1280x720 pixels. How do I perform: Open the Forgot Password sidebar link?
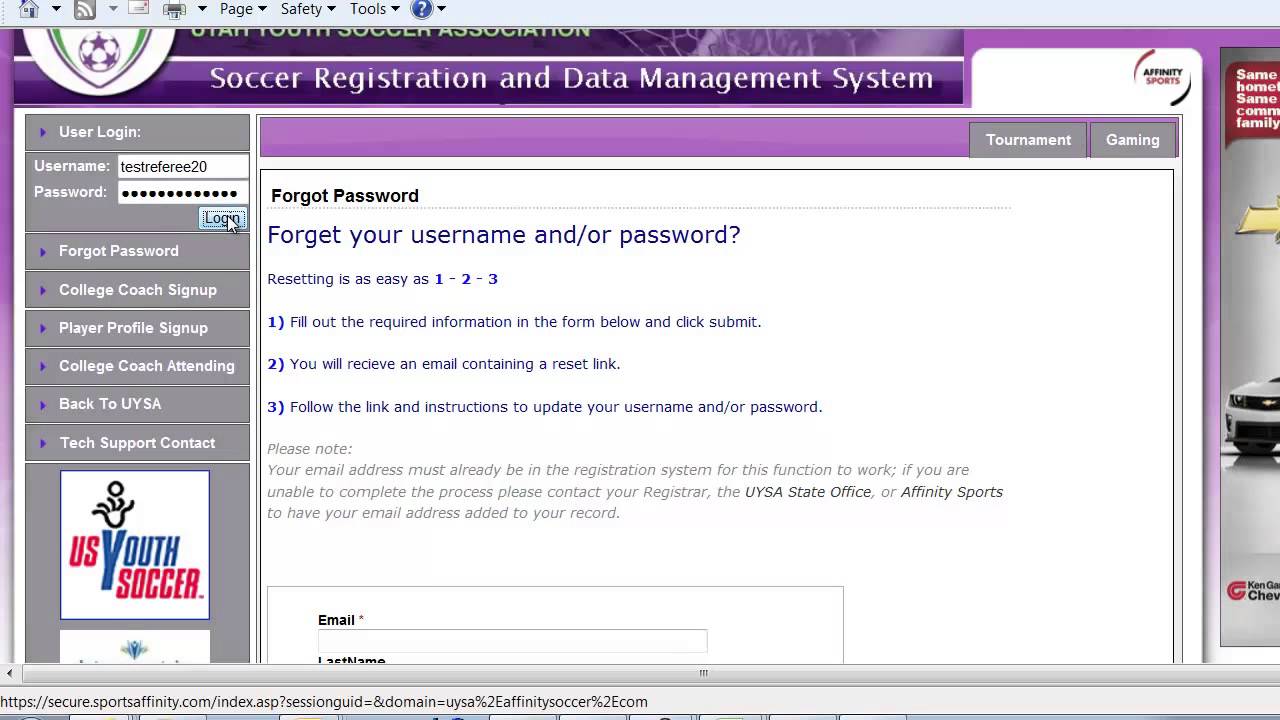click(118, 251)
